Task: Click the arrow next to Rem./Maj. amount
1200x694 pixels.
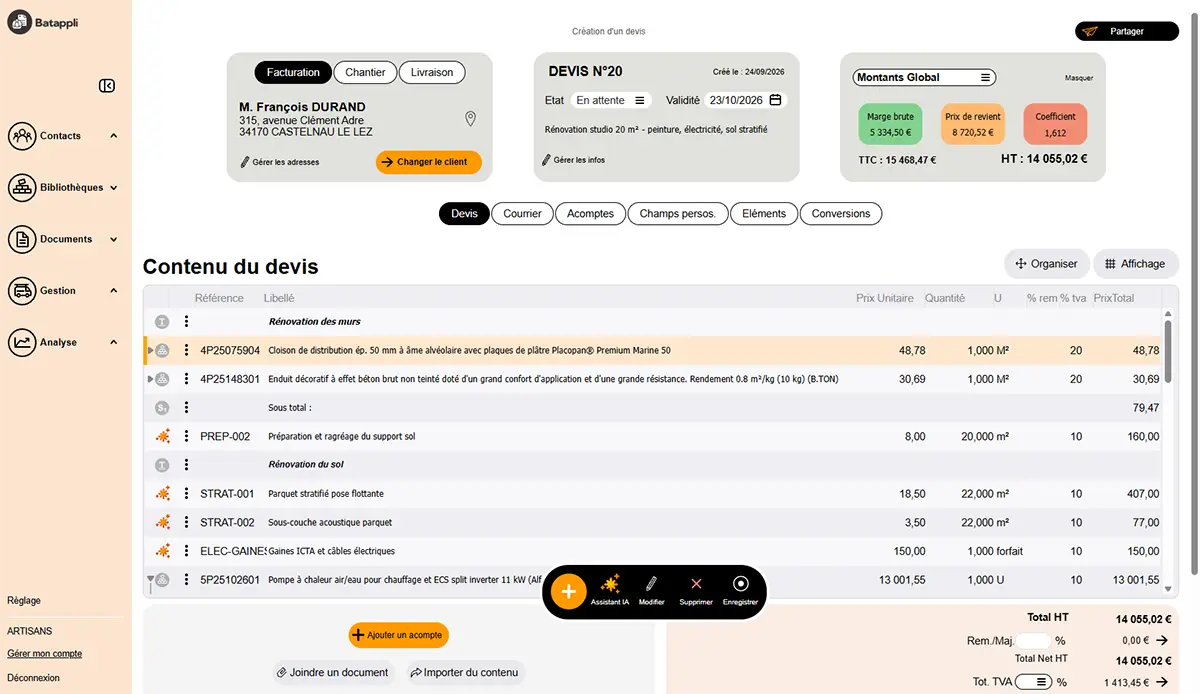Action: pyautogui.click(x=1162, y=640)
